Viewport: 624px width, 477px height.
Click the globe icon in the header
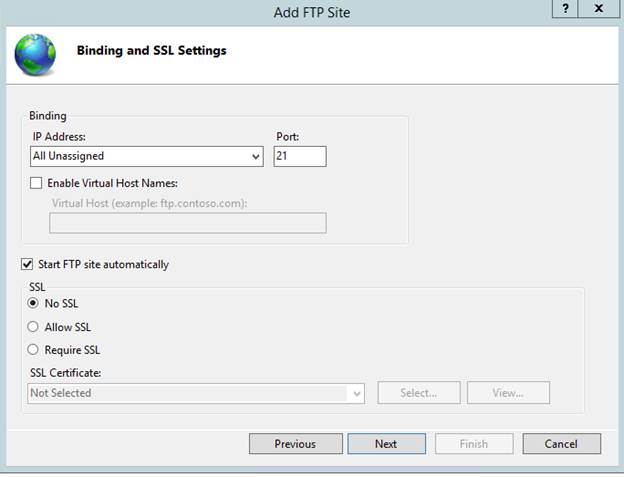coord(35,55)
